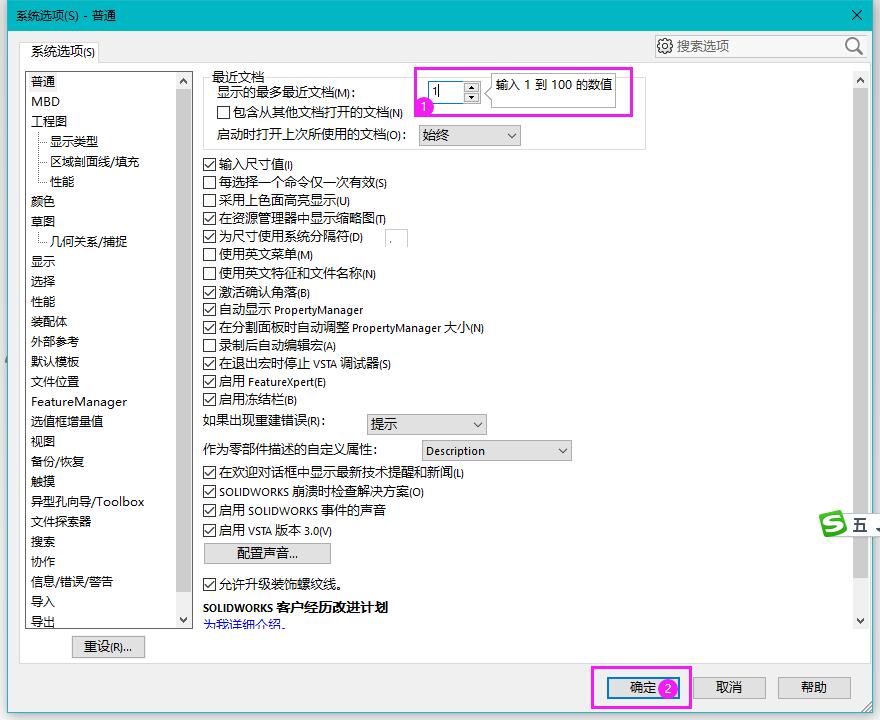Toggle 启用 FeatureXpert checkbox
The image size is (880, 720).
209,382
